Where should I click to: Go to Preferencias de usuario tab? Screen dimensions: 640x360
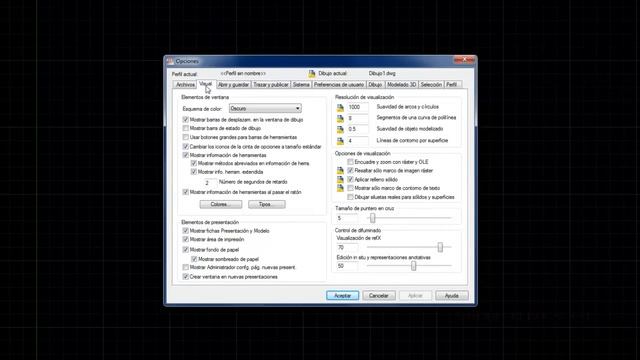[x=339, y=84]
